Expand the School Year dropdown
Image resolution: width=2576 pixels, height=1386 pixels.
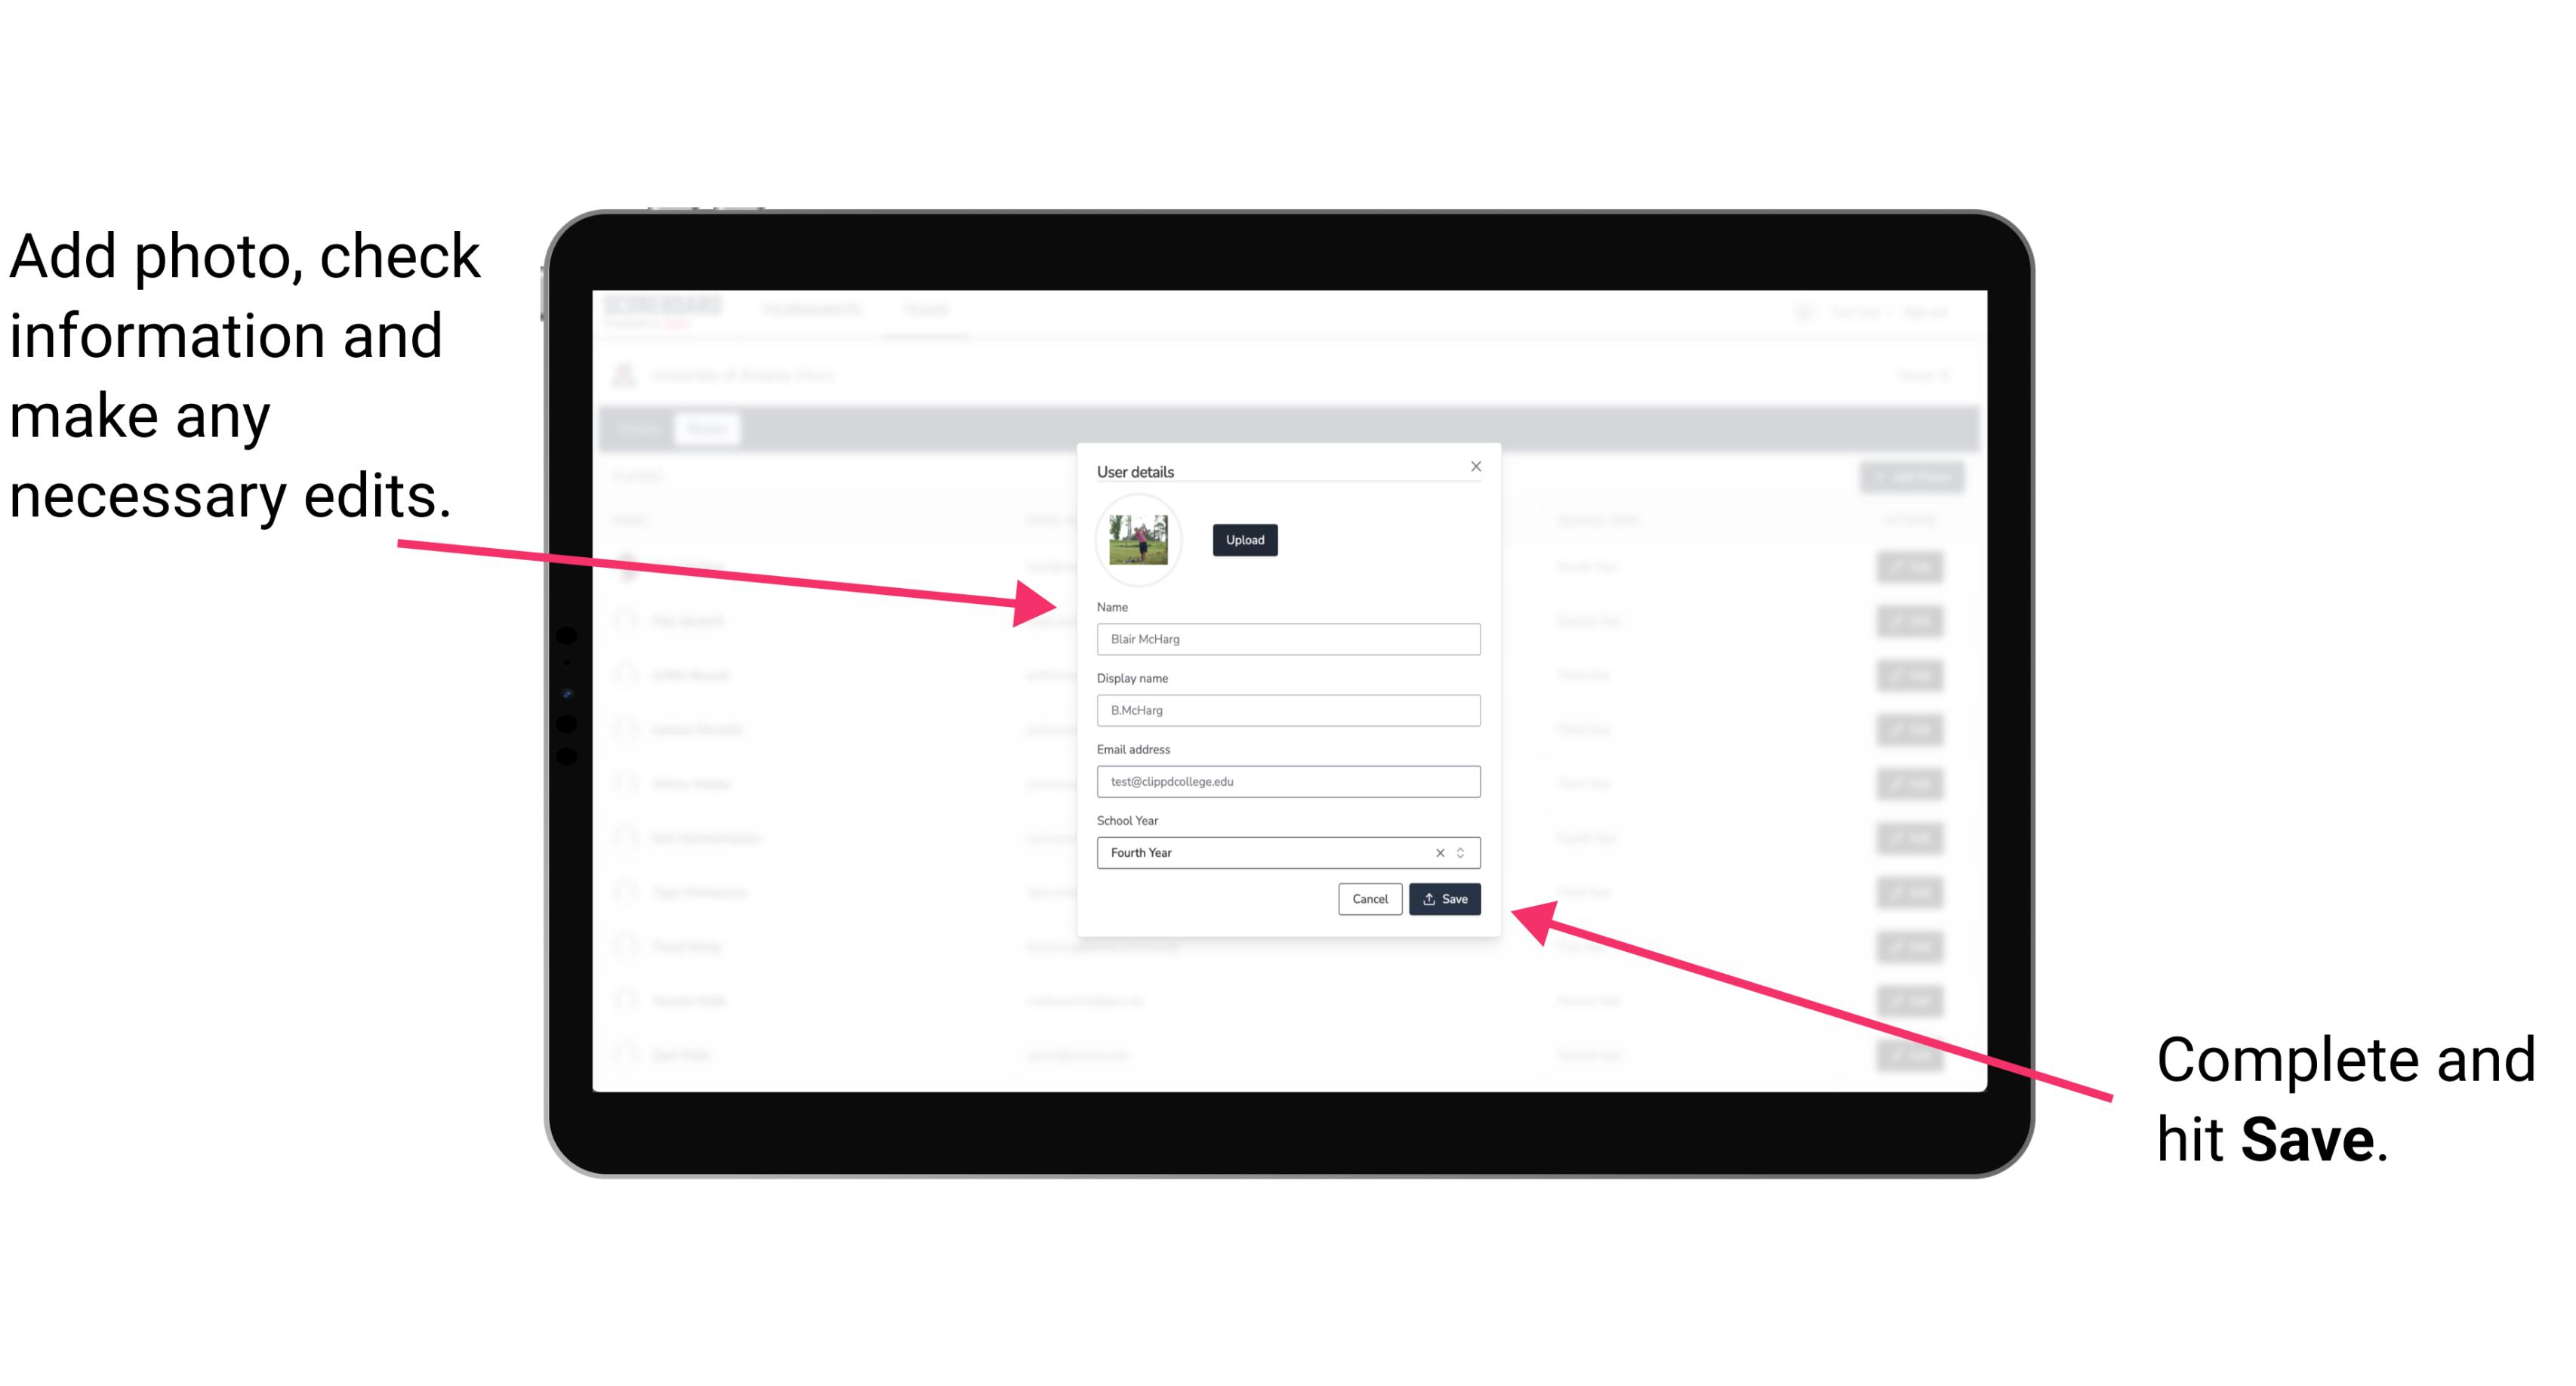coord(1465,852)
